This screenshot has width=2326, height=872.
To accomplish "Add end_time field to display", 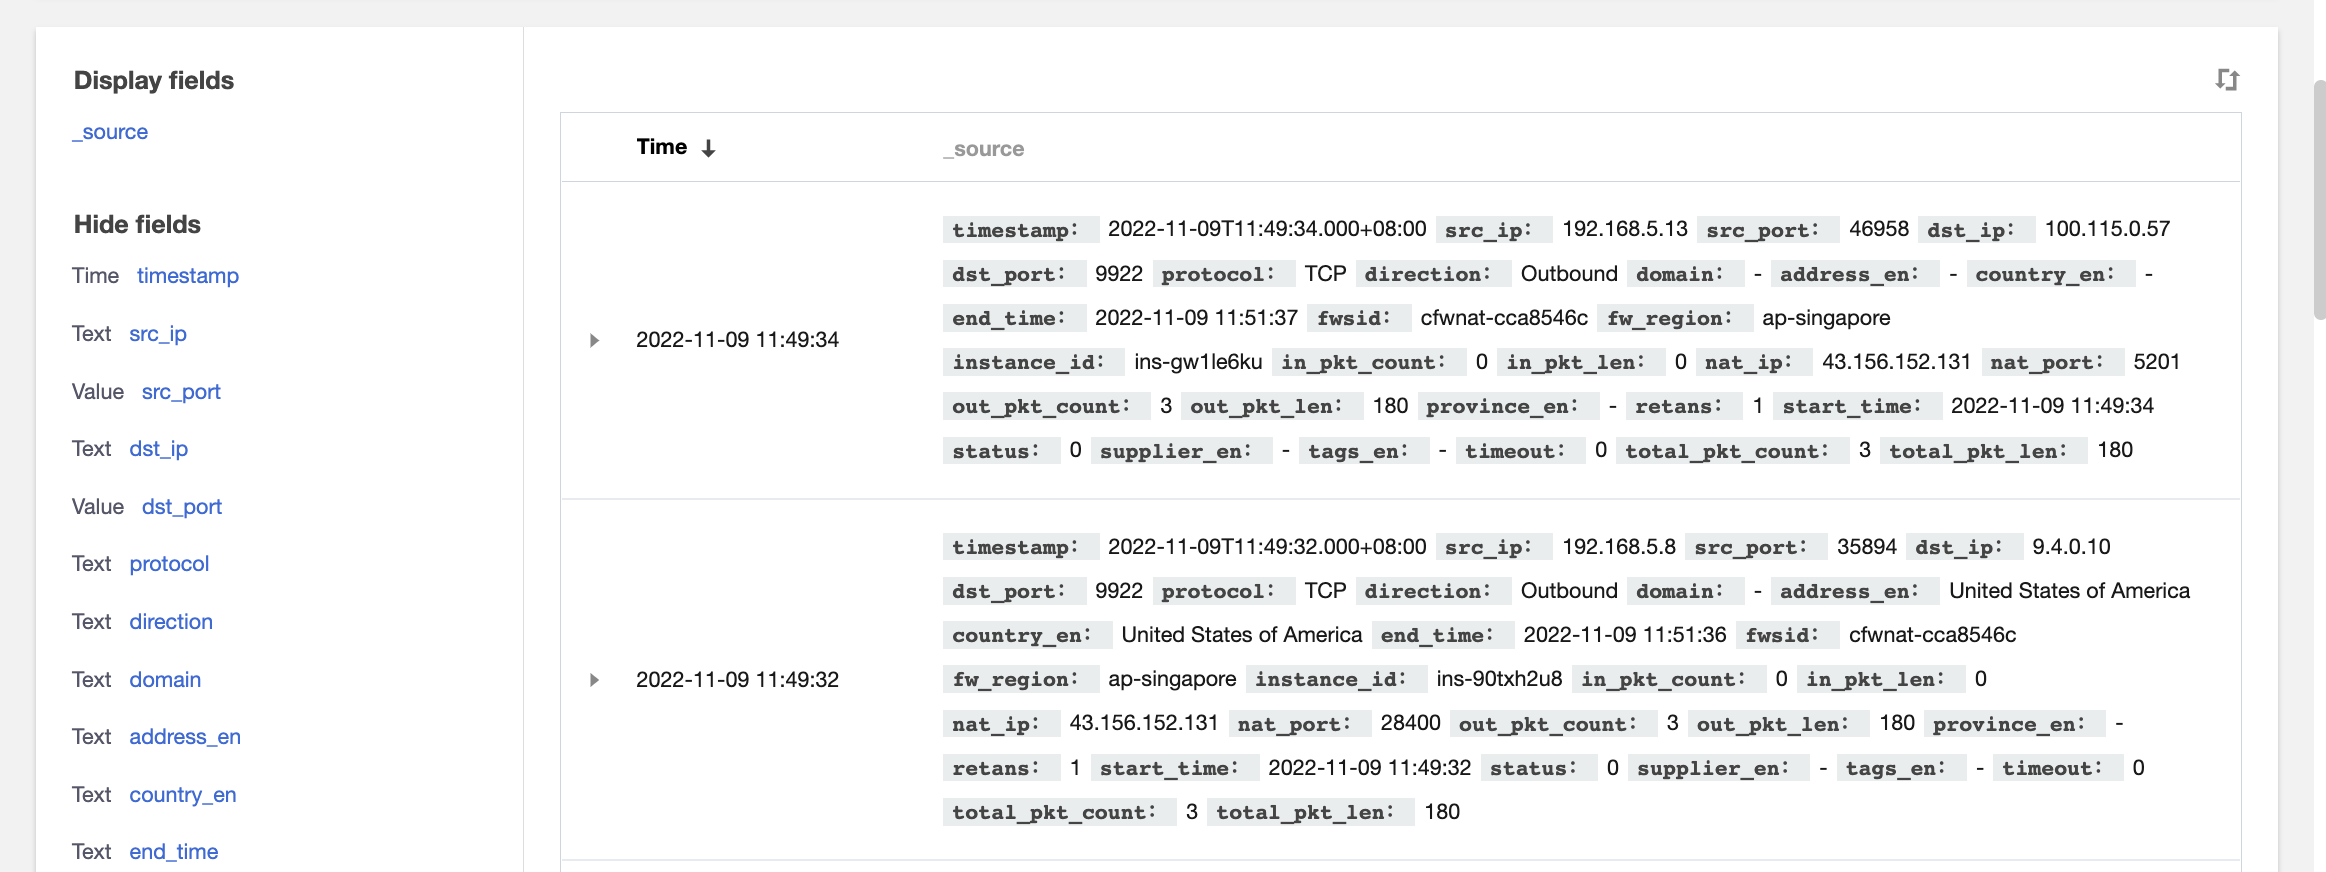I will coord(174,852).
